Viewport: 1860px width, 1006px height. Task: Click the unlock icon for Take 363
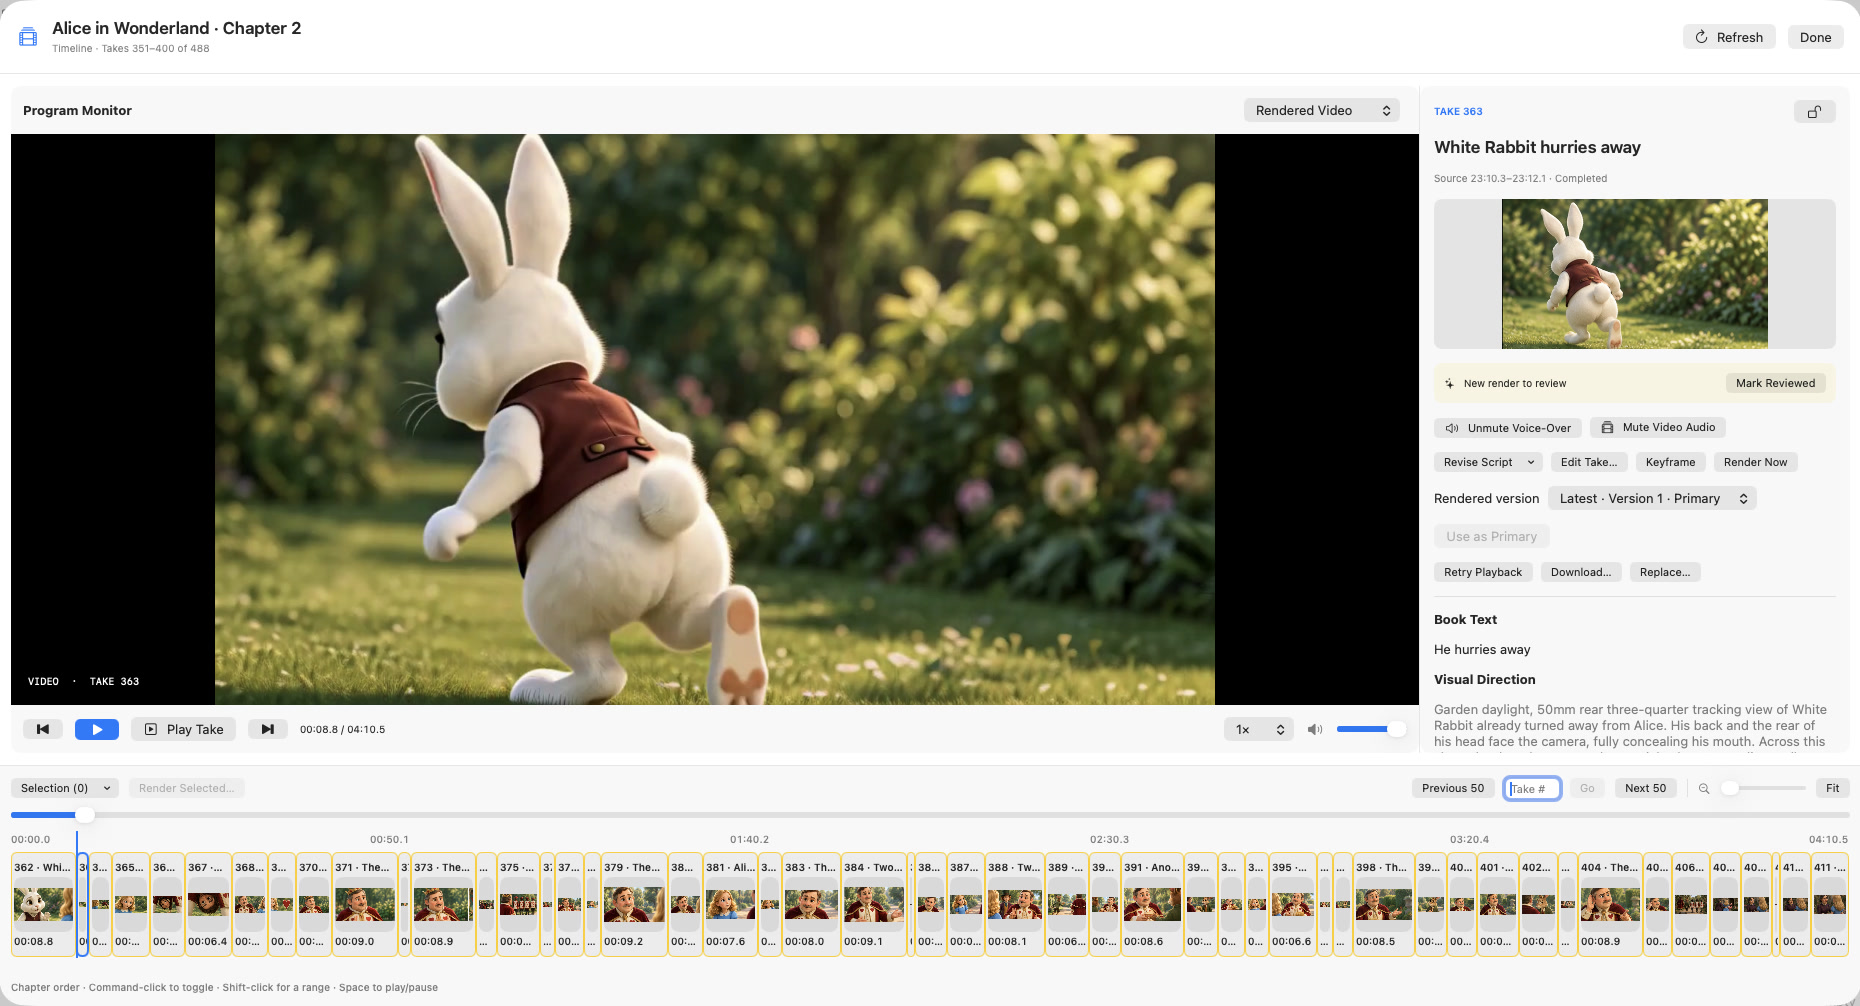[x=1814, y=112]
